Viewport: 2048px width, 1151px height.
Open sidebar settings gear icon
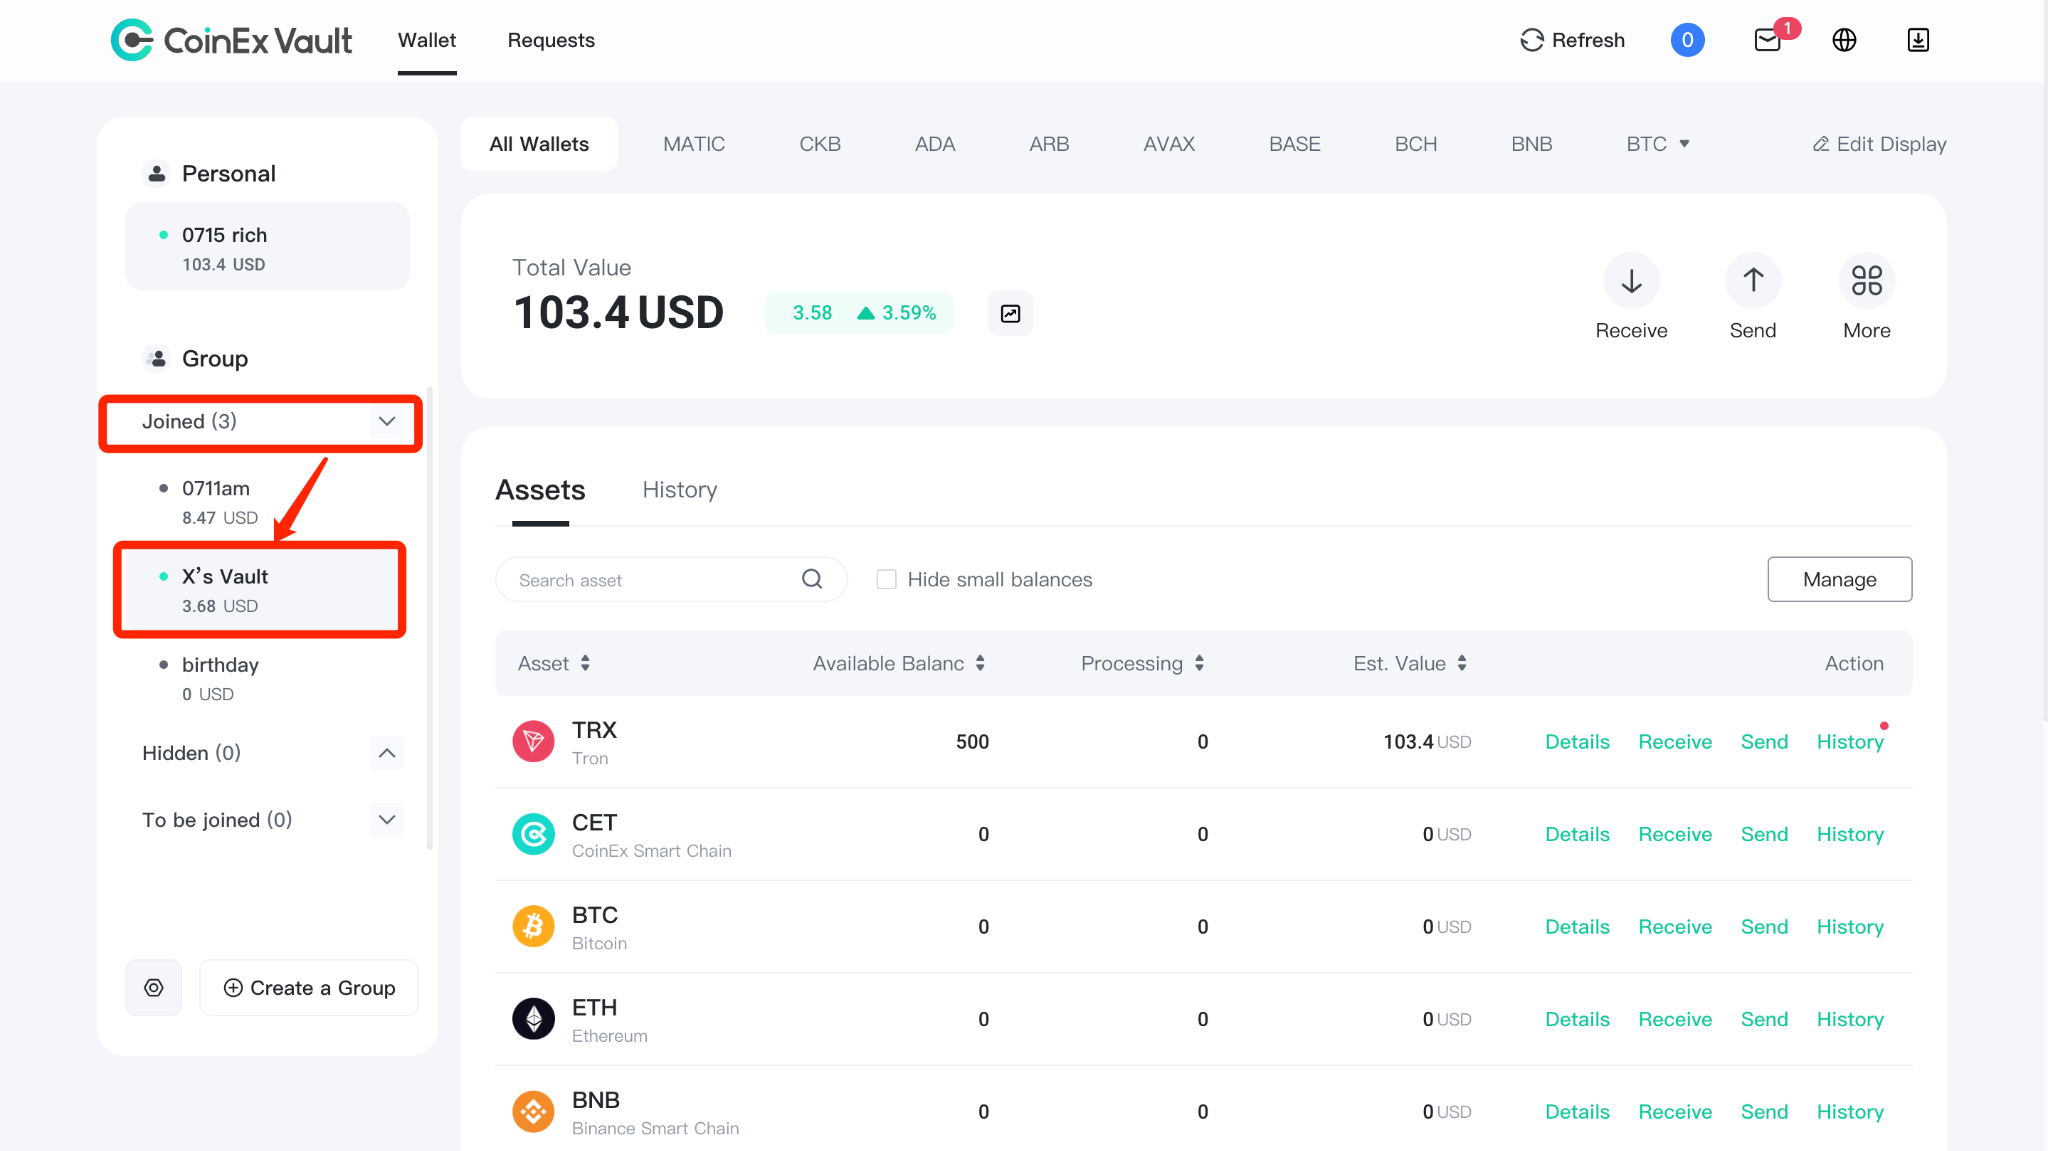[154, 988]
